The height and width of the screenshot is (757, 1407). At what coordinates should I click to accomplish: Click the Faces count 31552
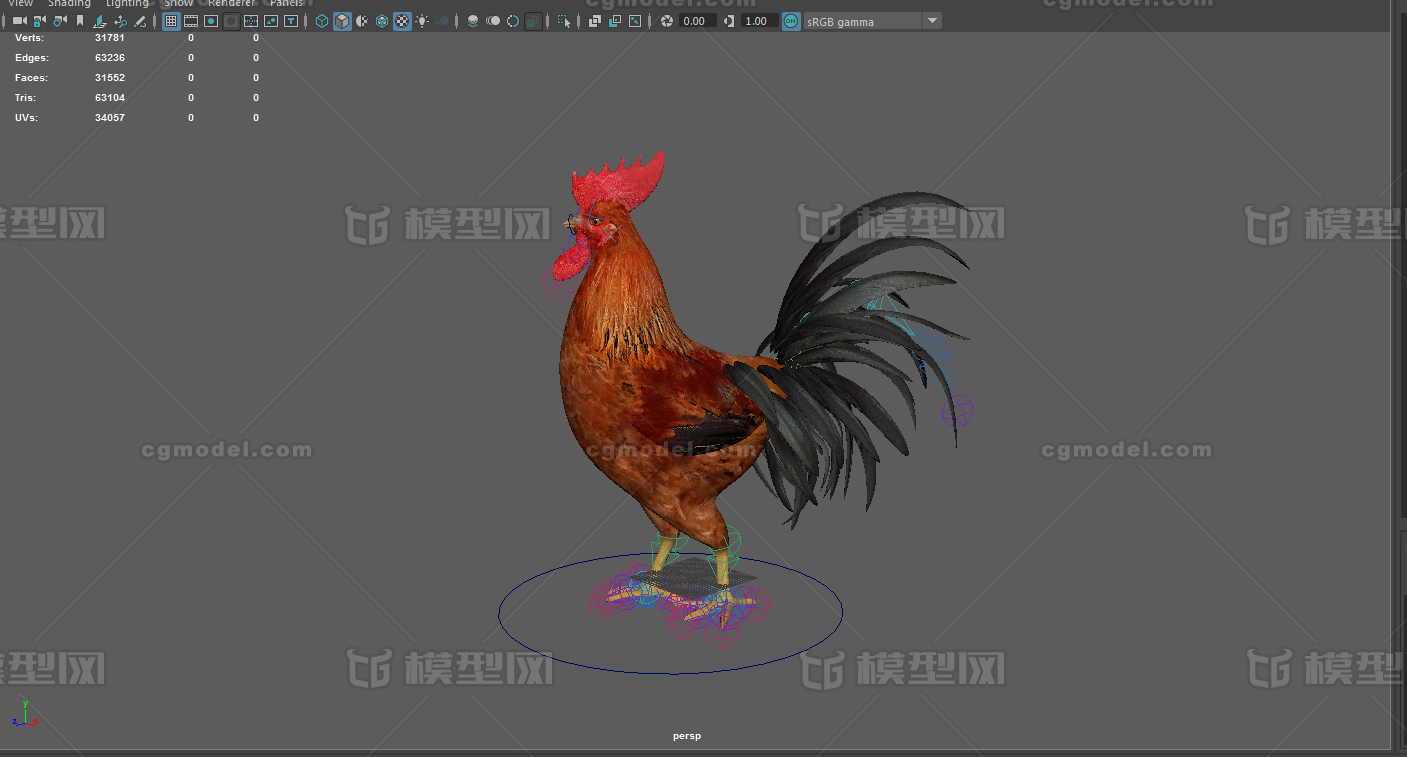(x=110, y=77)
